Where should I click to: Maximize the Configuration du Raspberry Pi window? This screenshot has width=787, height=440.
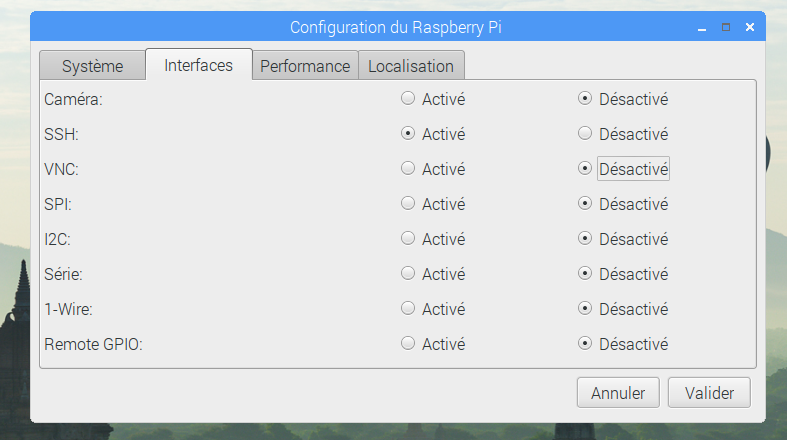click(x=726, y=27)
